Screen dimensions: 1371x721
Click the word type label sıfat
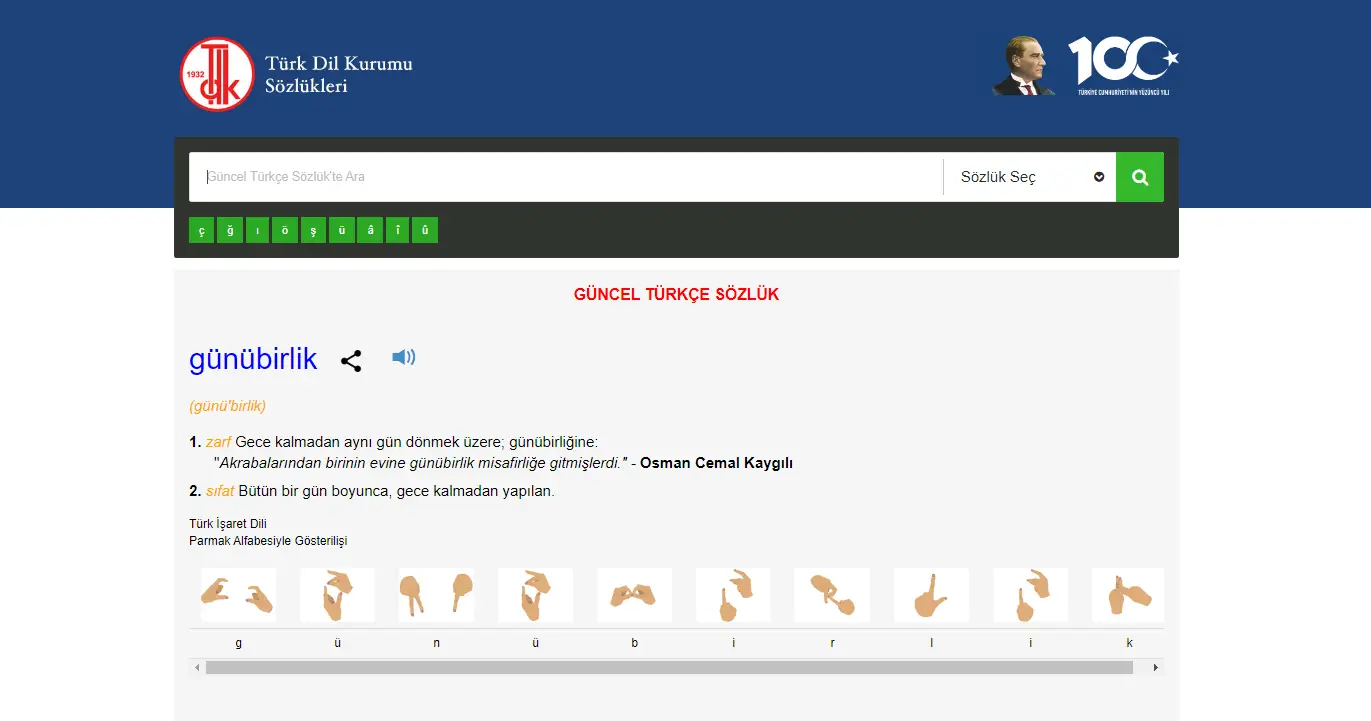coord(220,491)
